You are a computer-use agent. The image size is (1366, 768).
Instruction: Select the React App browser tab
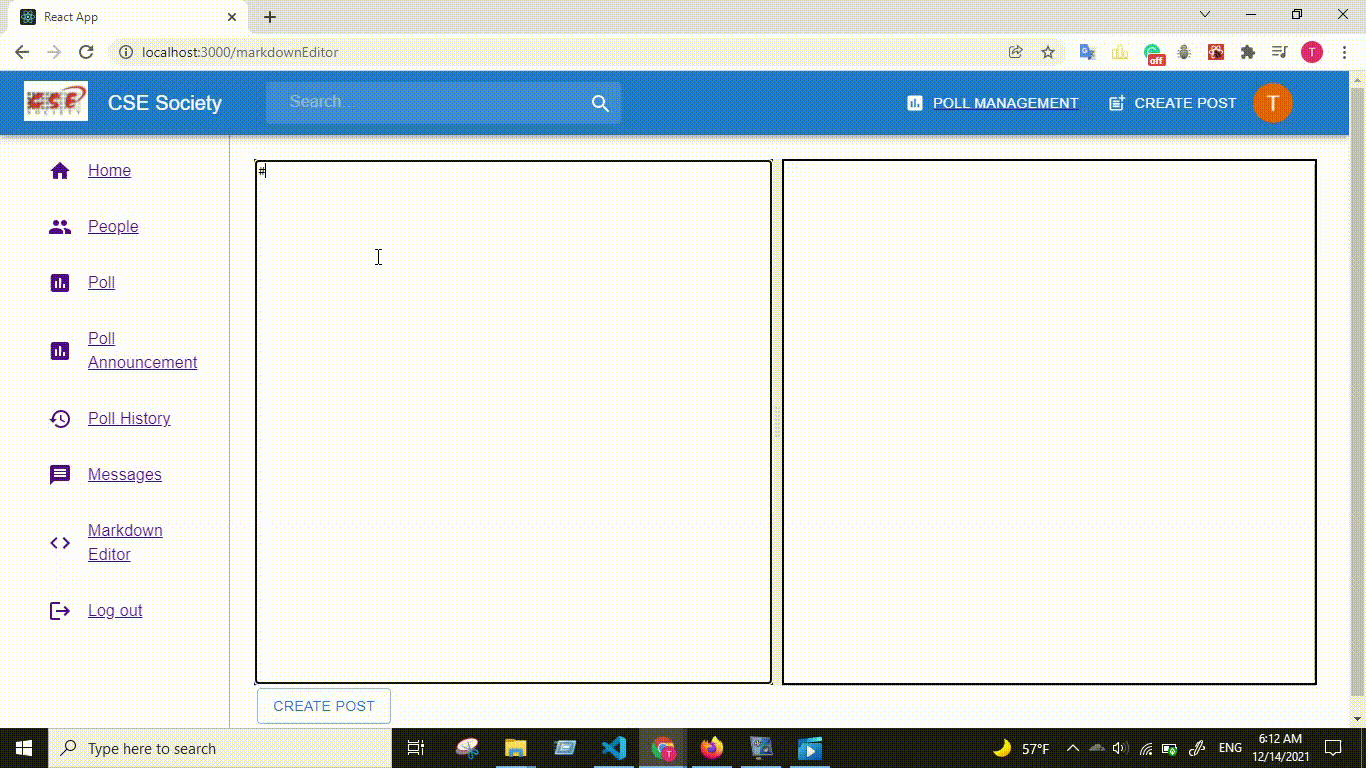(120, 16)
